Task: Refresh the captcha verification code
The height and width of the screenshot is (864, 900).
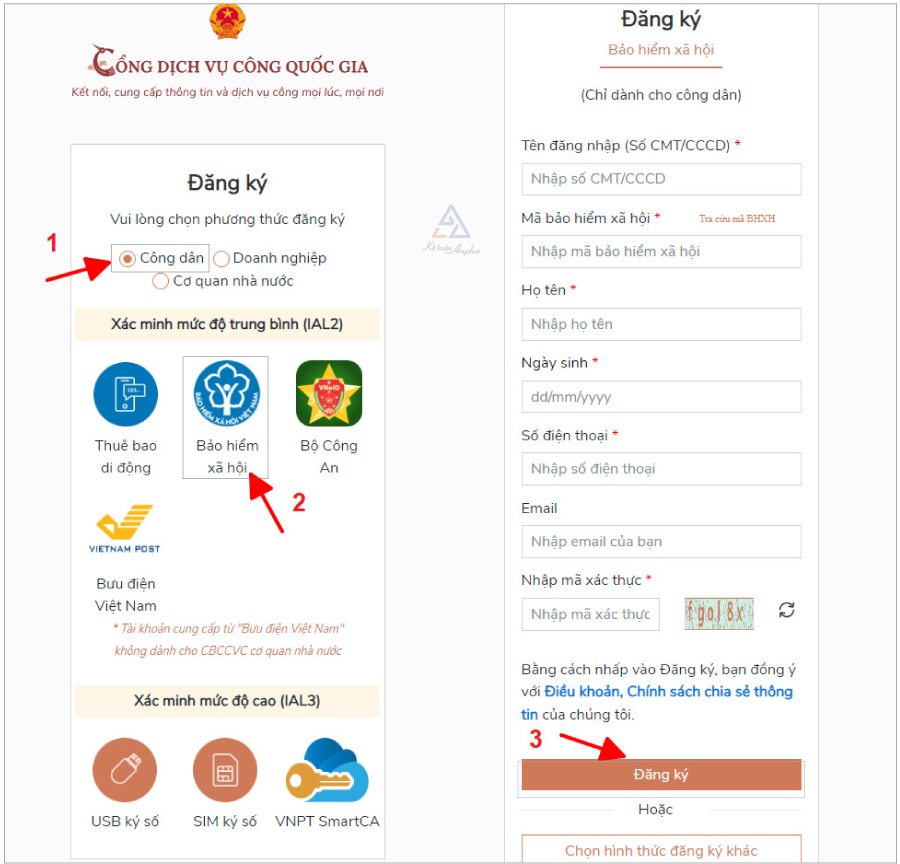Action: click(786, 610)
